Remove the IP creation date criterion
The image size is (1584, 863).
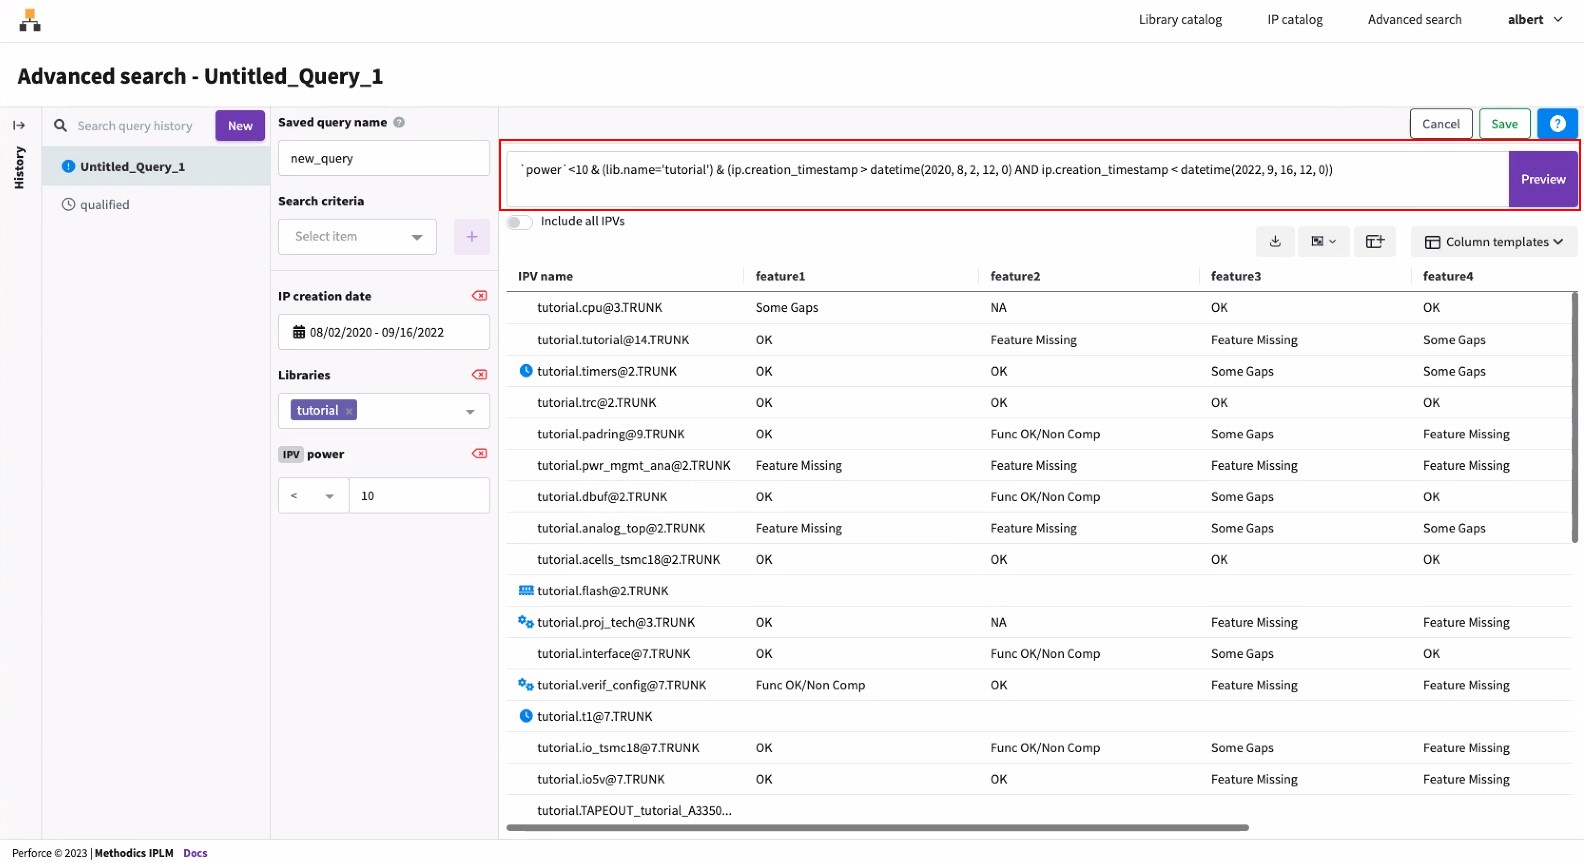479,296
